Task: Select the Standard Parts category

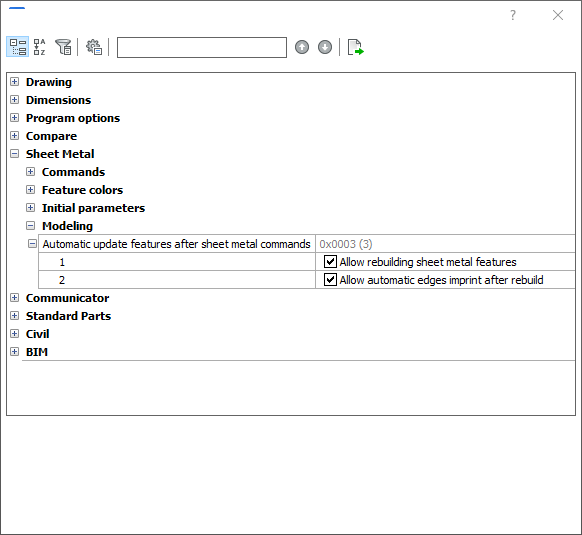Action: [x=68, y=316]
